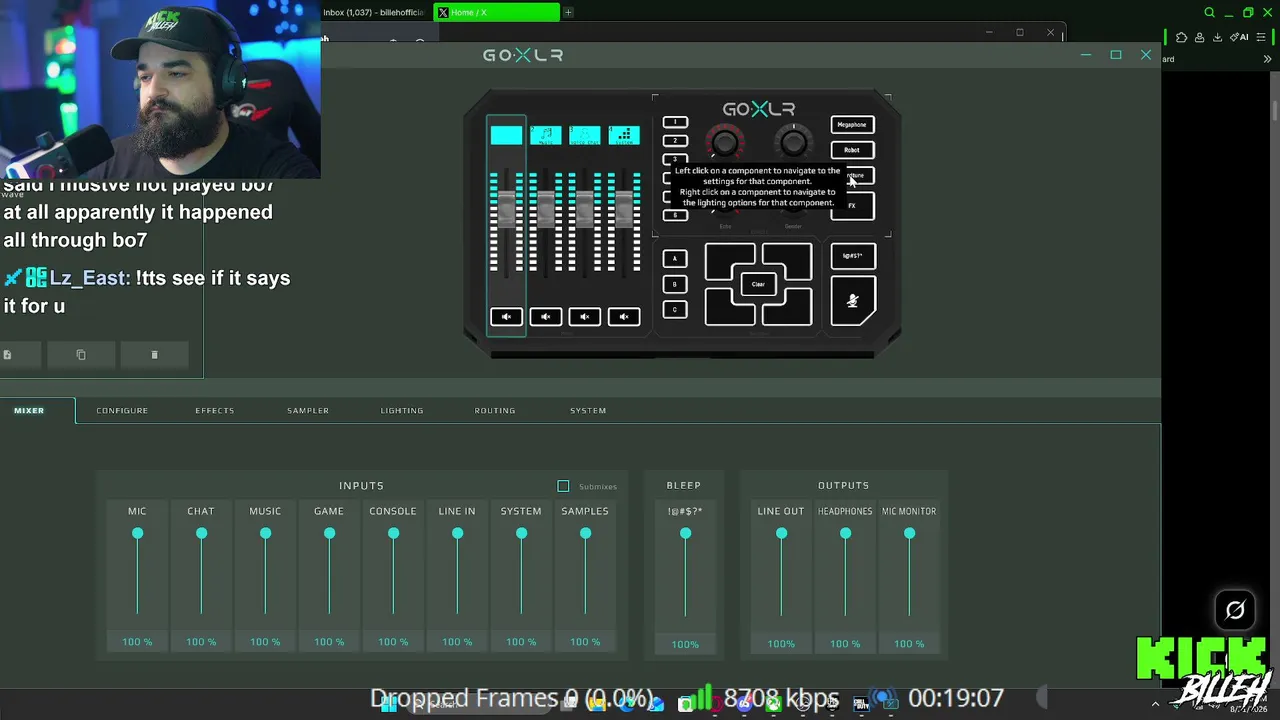The width and height of the screenshot is (1280, 720).
Task: Click the Line Out output volume slider
Action: 781,573
